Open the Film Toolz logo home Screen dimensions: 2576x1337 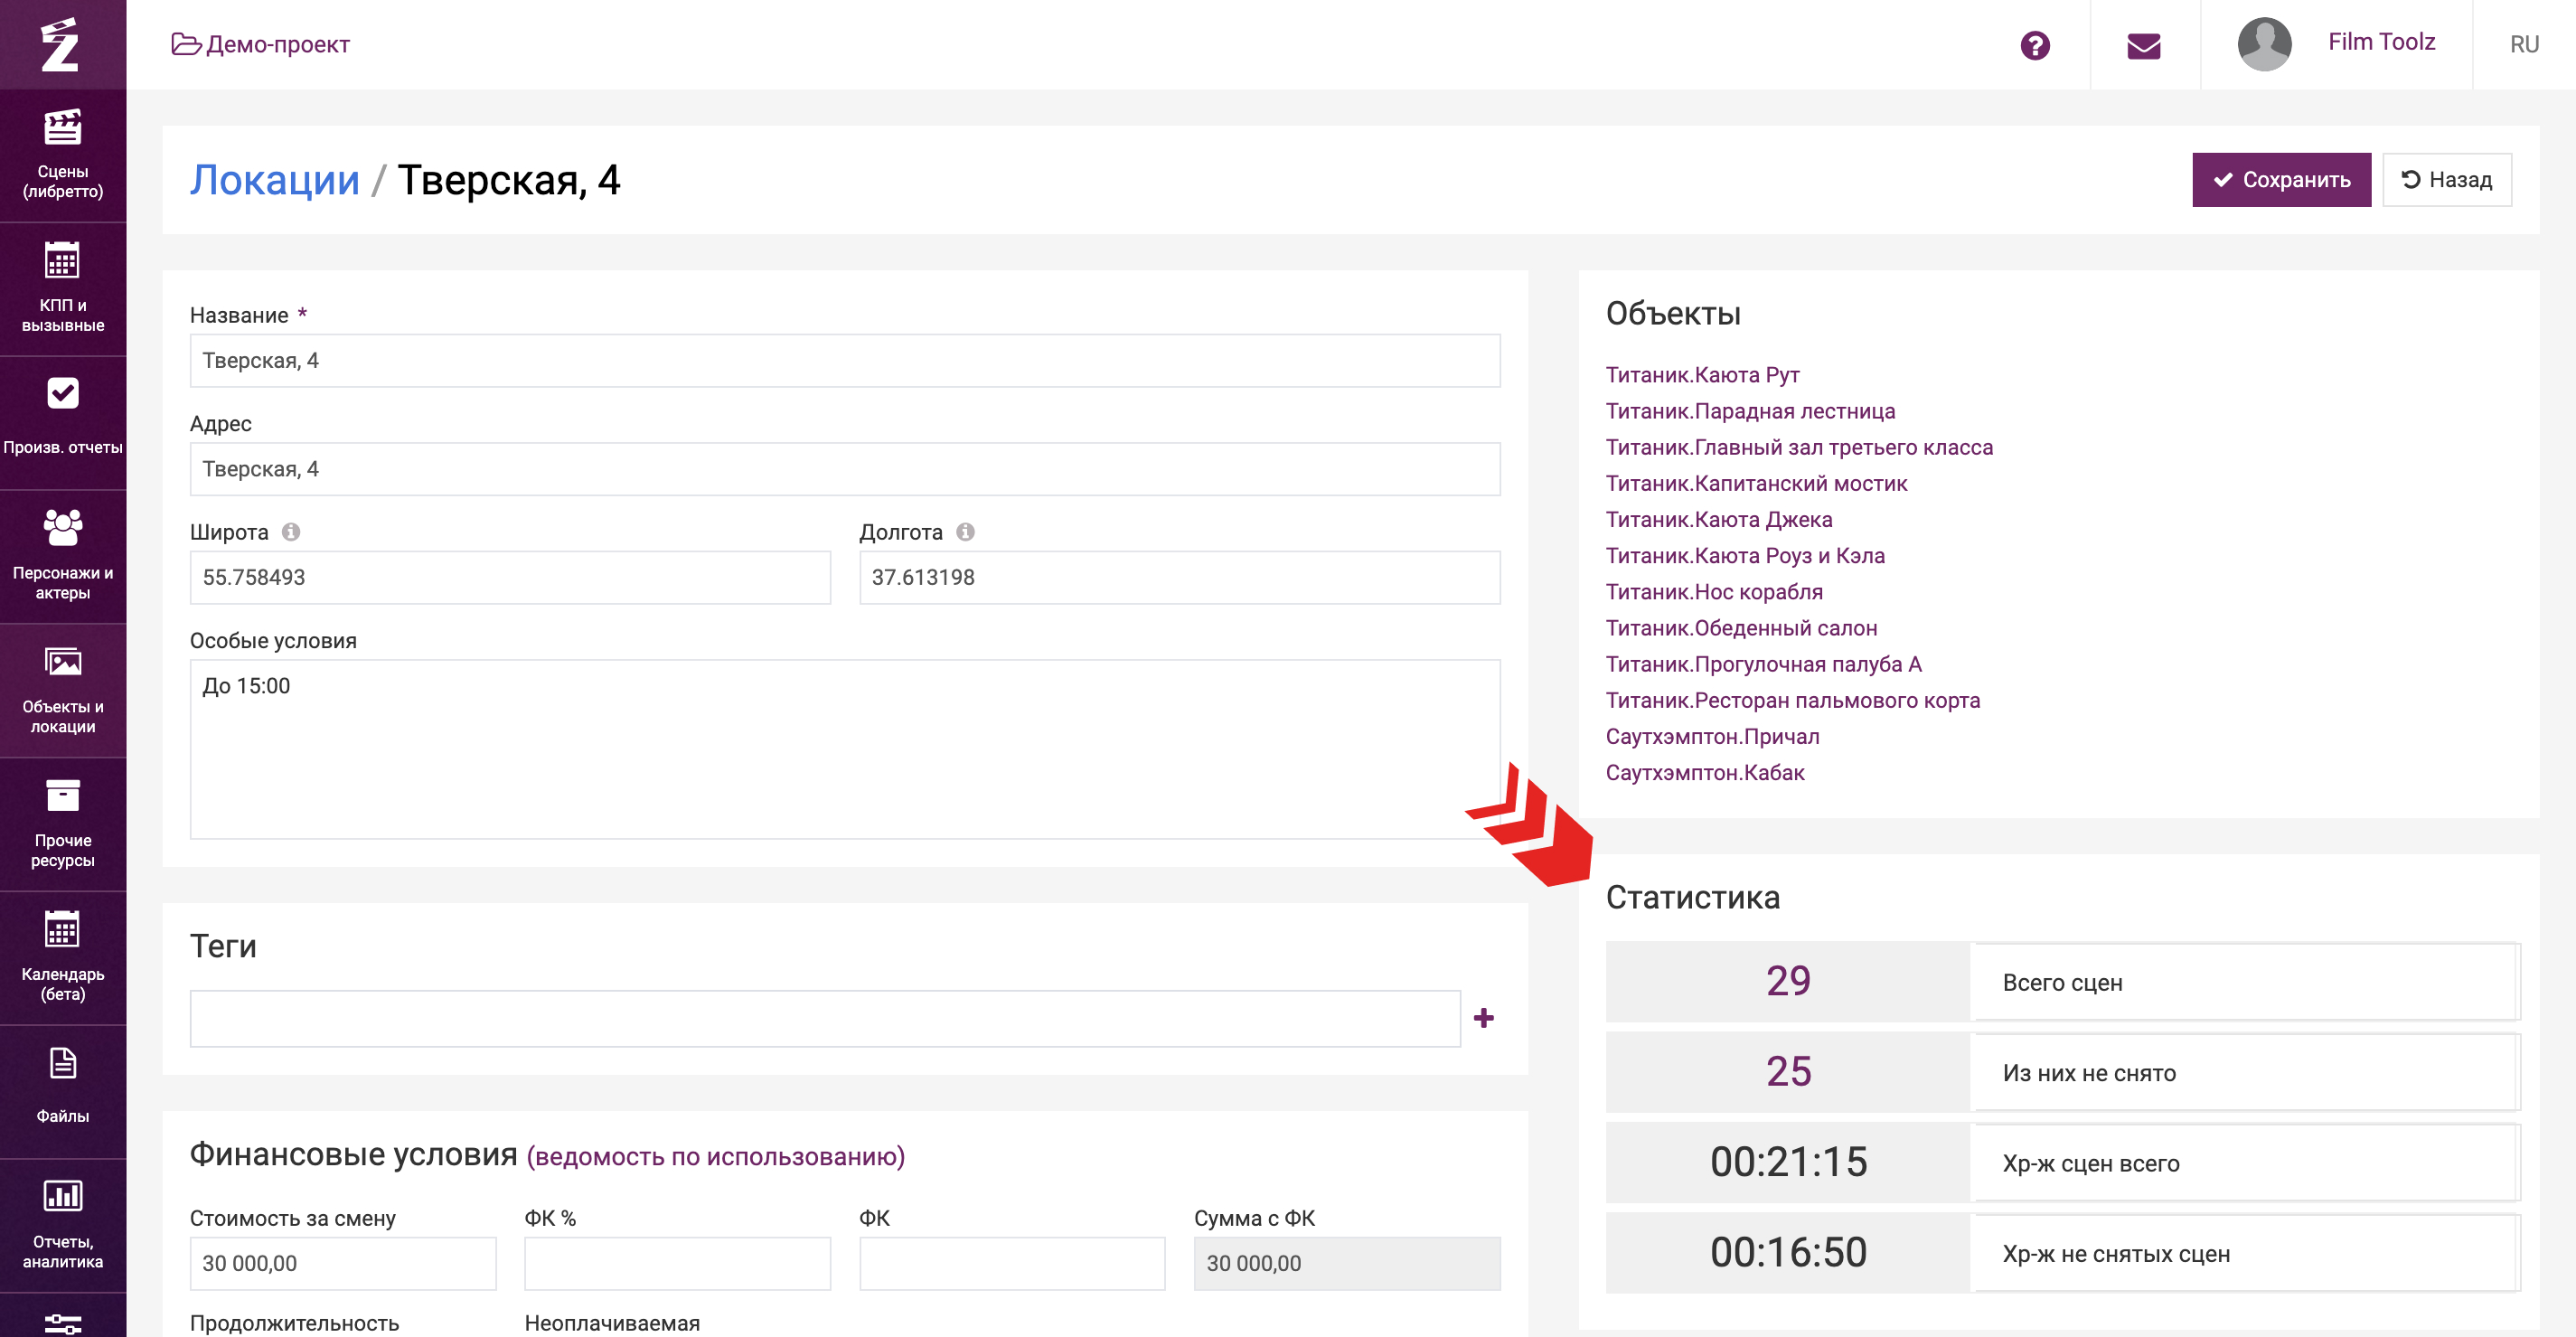[61, 44]
